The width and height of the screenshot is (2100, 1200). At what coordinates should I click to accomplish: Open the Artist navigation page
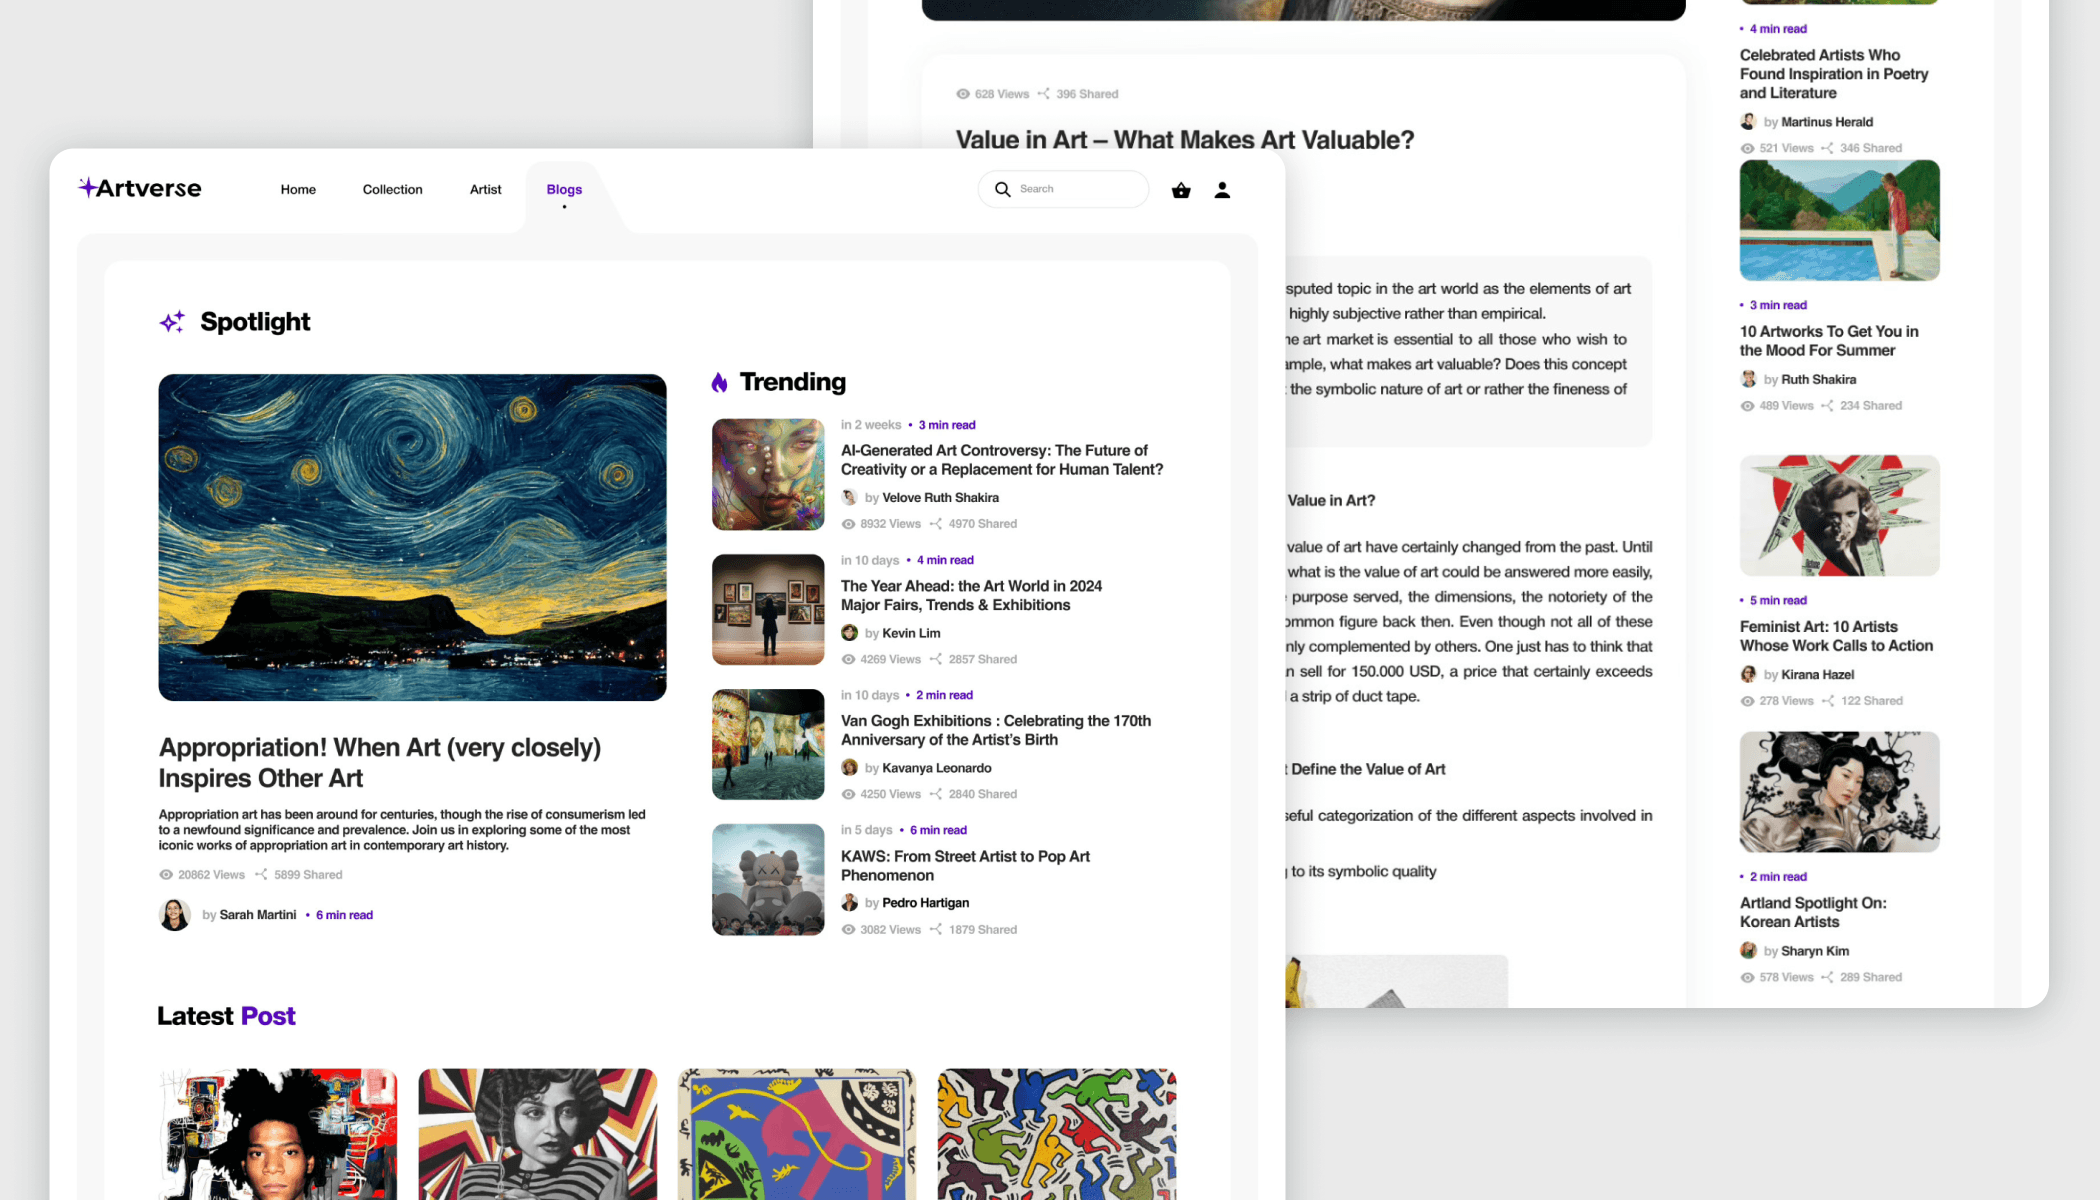pos(485,190)
